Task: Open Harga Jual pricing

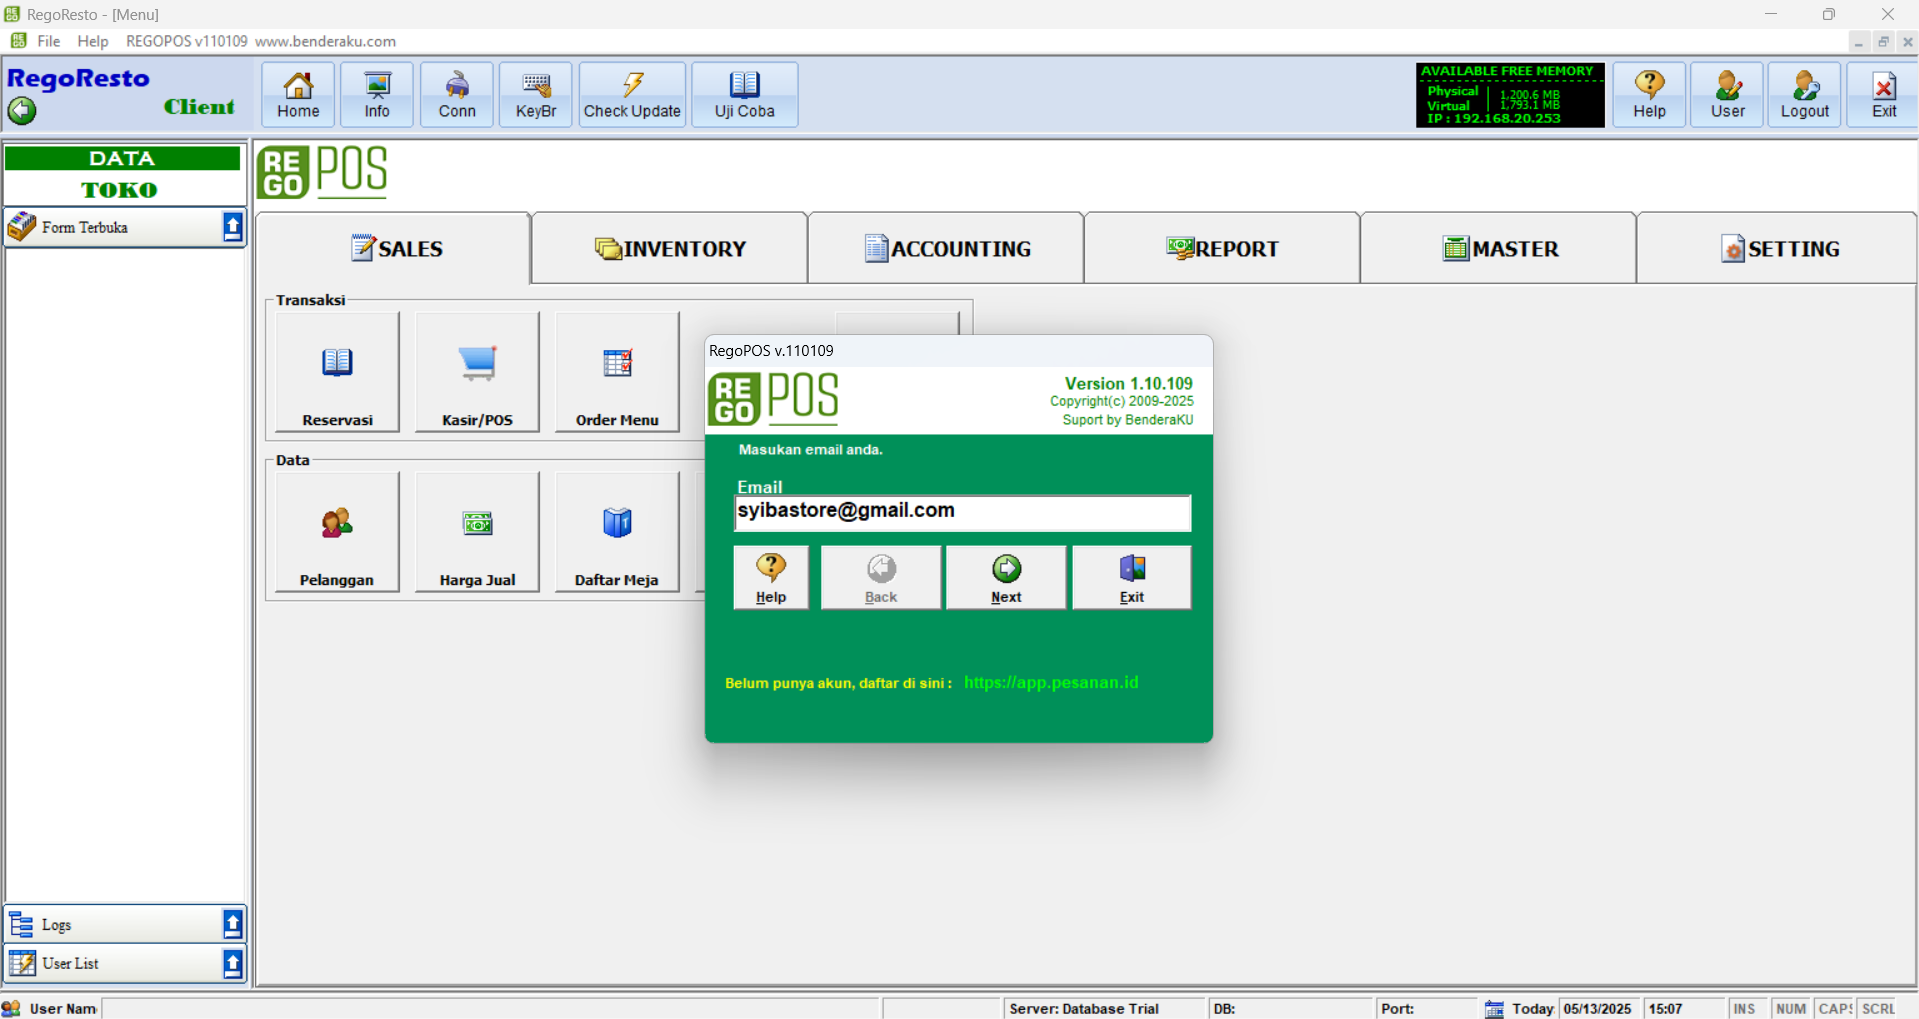Action: pyautogui.click(x=477, y=532)
